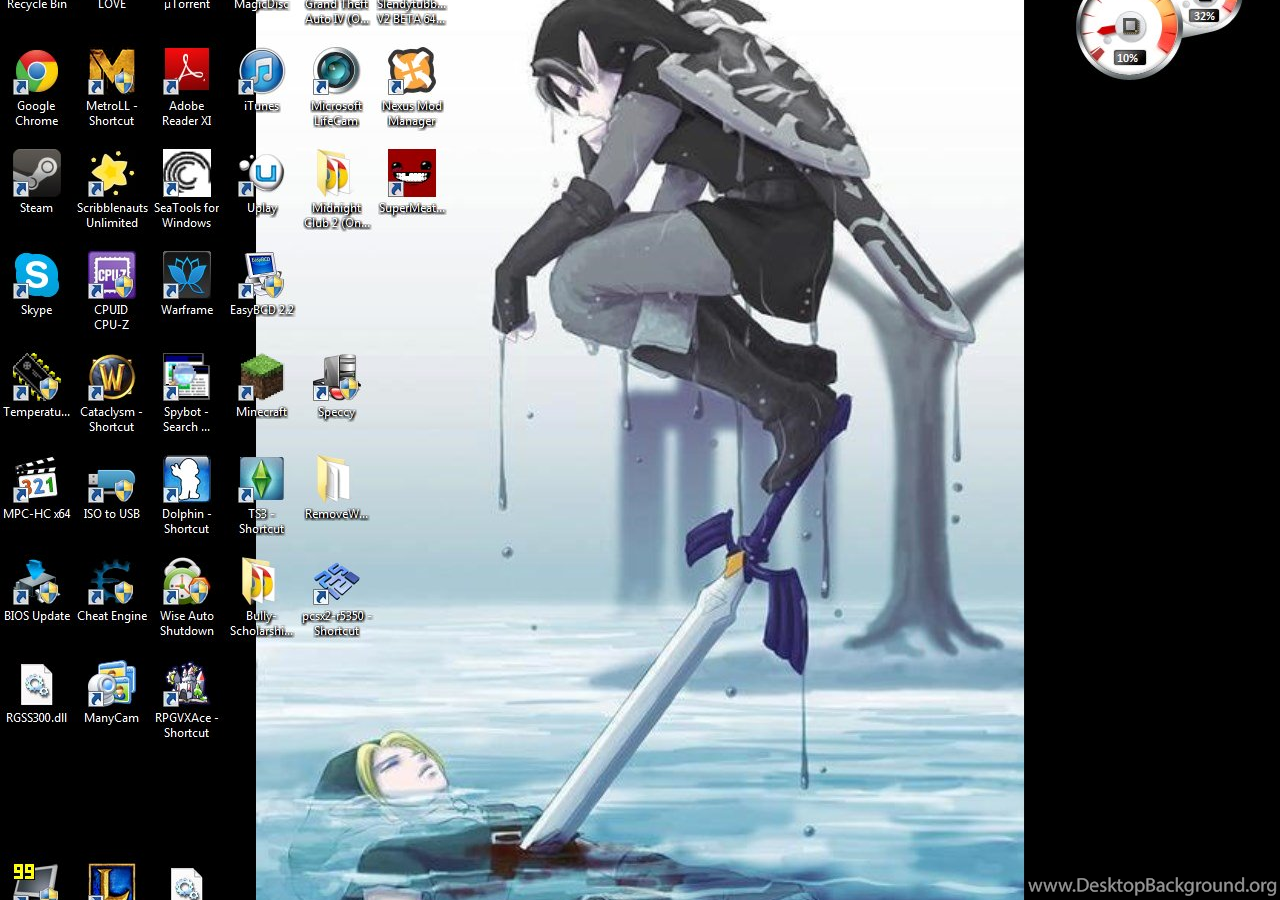Open the Temperature monitor shortcut icon
This screenshot has width=1280, height=900.
pos(36,377)
